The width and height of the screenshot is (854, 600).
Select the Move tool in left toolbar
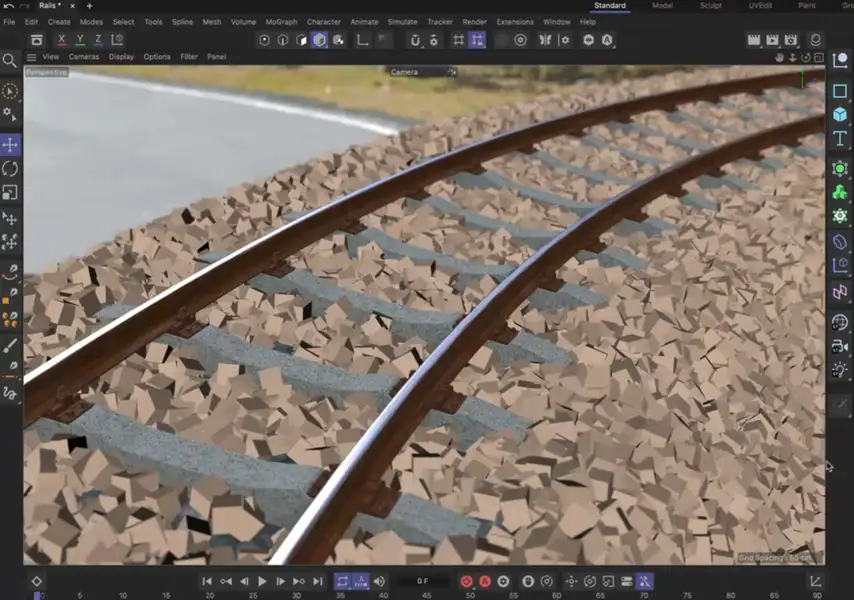10,145
